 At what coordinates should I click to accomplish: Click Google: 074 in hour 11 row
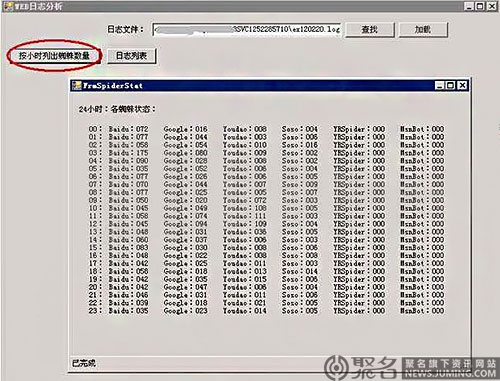click(185, 216)
